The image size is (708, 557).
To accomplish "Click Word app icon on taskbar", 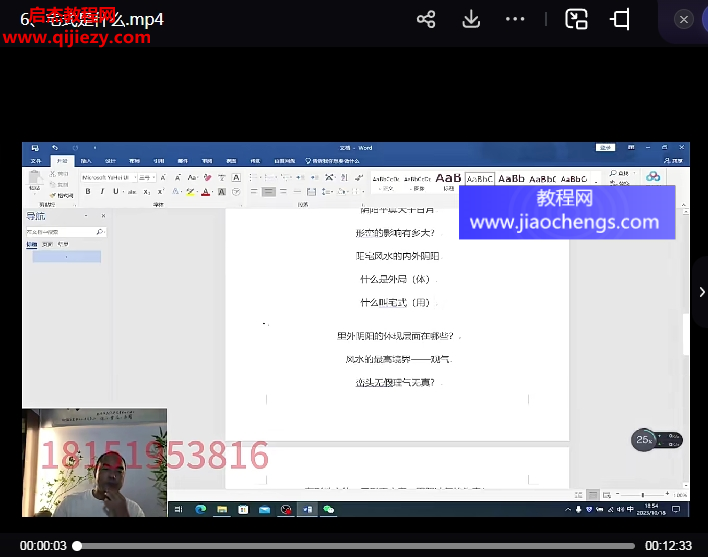I will [x=307, y=509].
